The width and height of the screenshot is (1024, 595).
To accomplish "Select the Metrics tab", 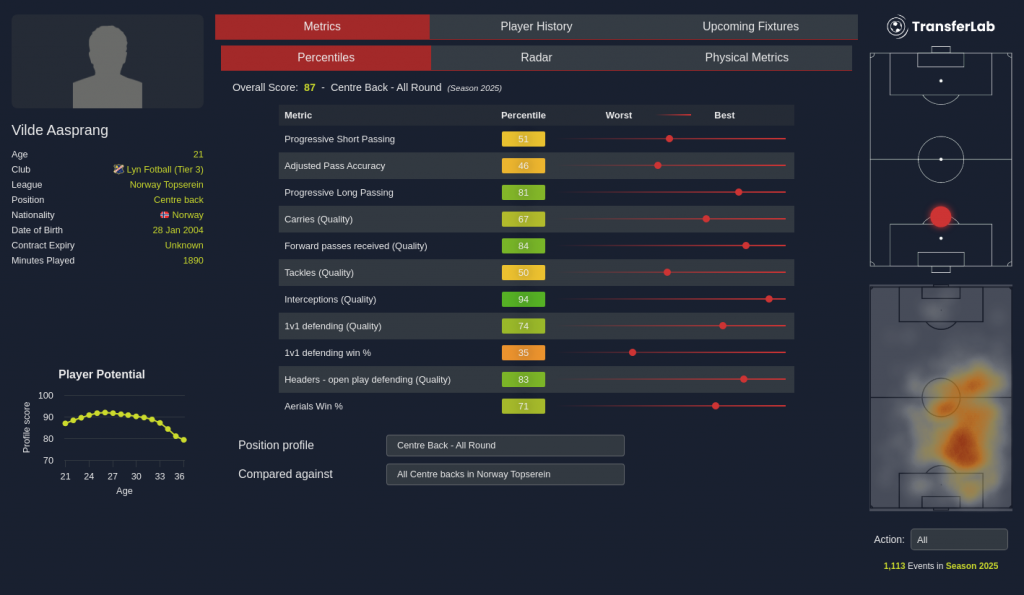I will pos(322,27).
